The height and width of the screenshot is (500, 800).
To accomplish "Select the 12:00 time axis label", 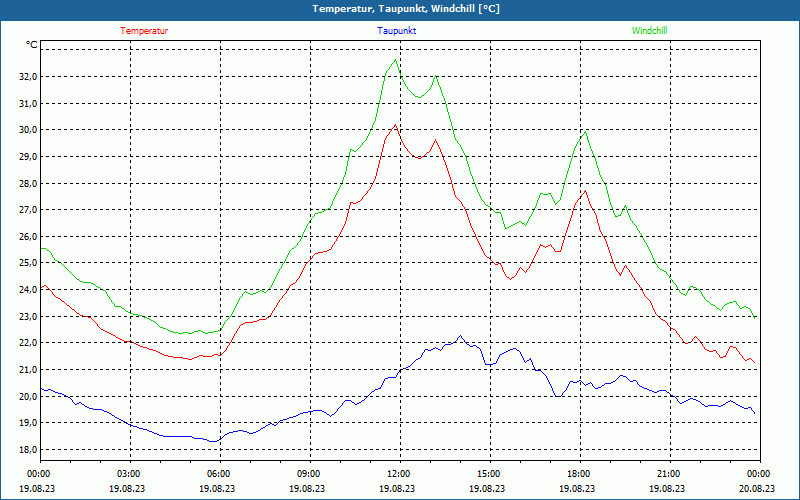I will click(x=398, y=474).
